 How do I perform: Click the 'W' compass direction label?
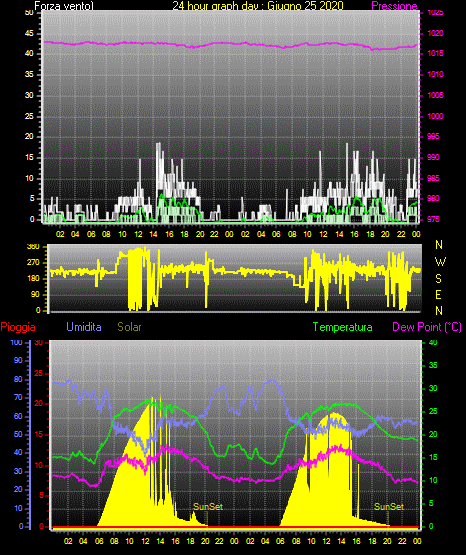point(440,262)
